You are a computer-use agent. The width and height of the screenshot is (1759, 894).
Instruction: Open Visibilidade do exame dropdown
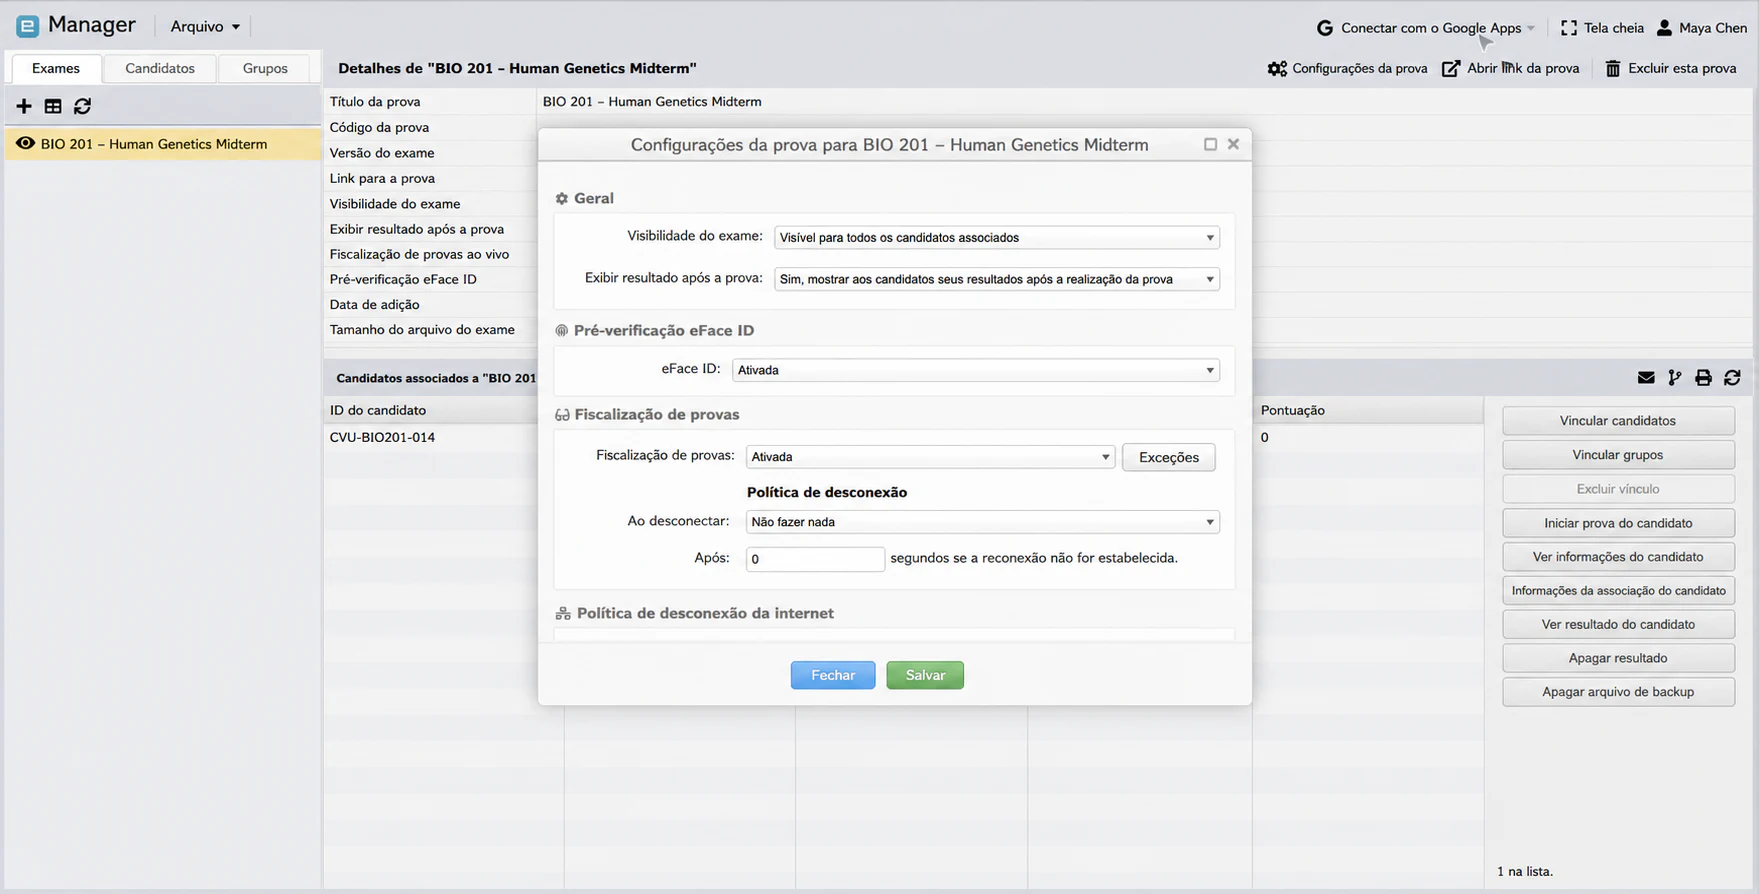[997, 237]
